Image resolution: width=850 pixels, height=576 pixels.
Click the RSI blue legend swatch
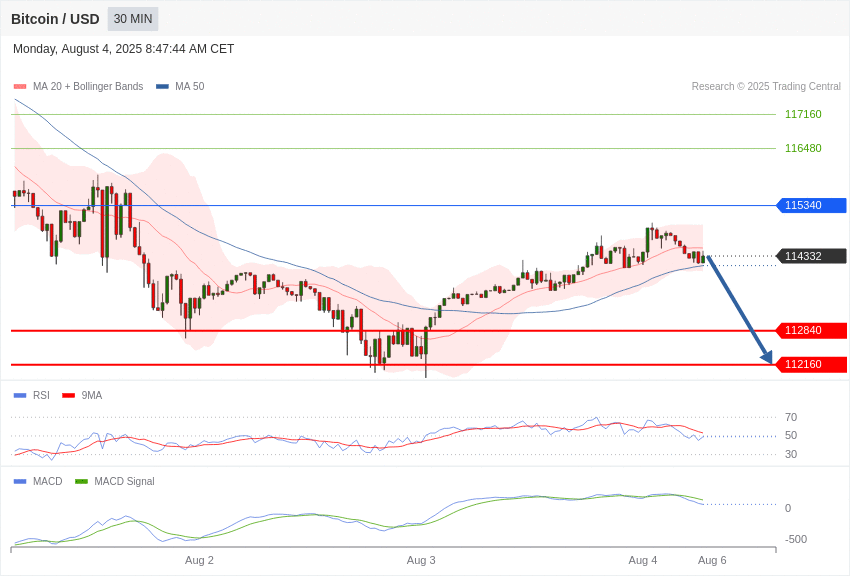pos(20,396)
